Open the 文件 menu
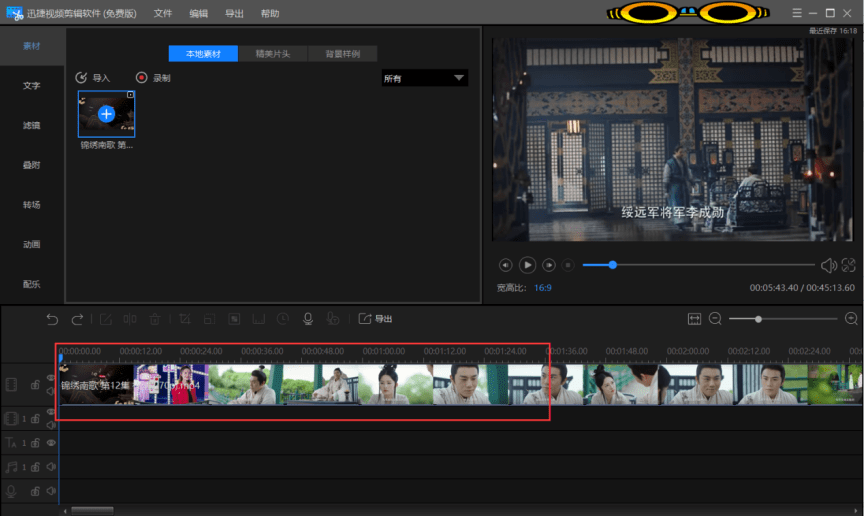864x516 pixels. coord(163,14)
